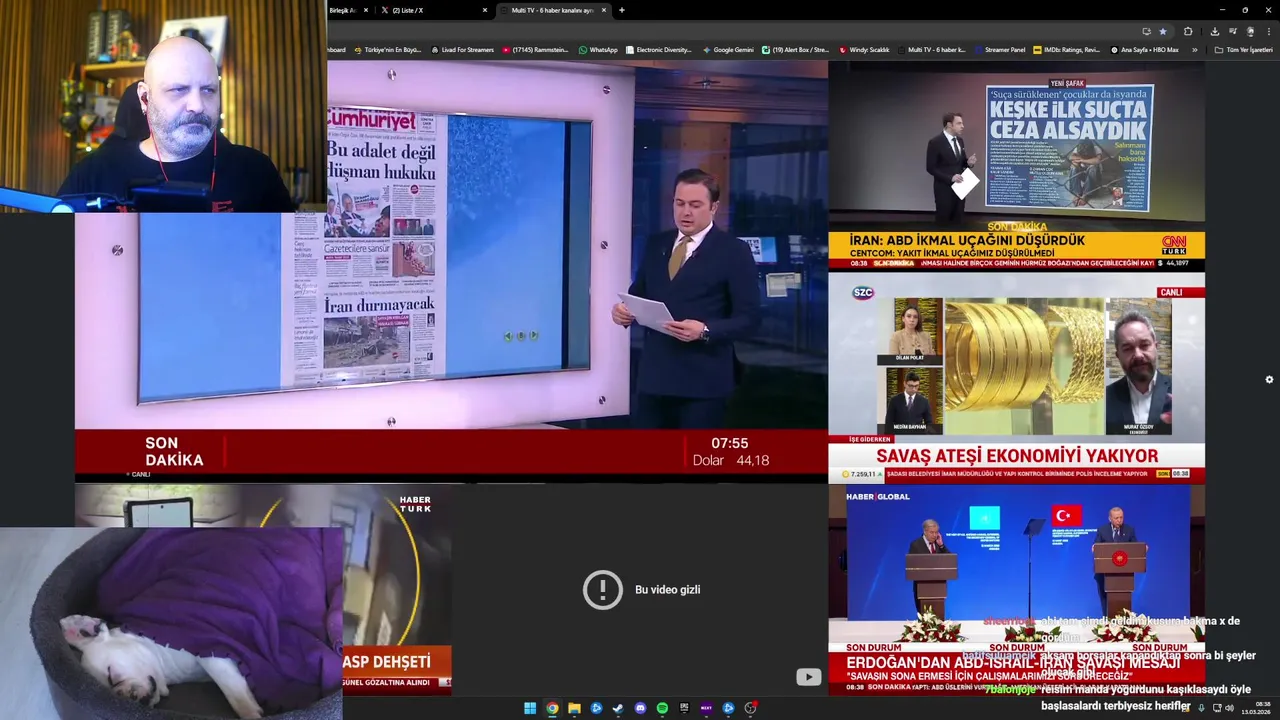Open Epic Games from the taskbar

point(684,708)
